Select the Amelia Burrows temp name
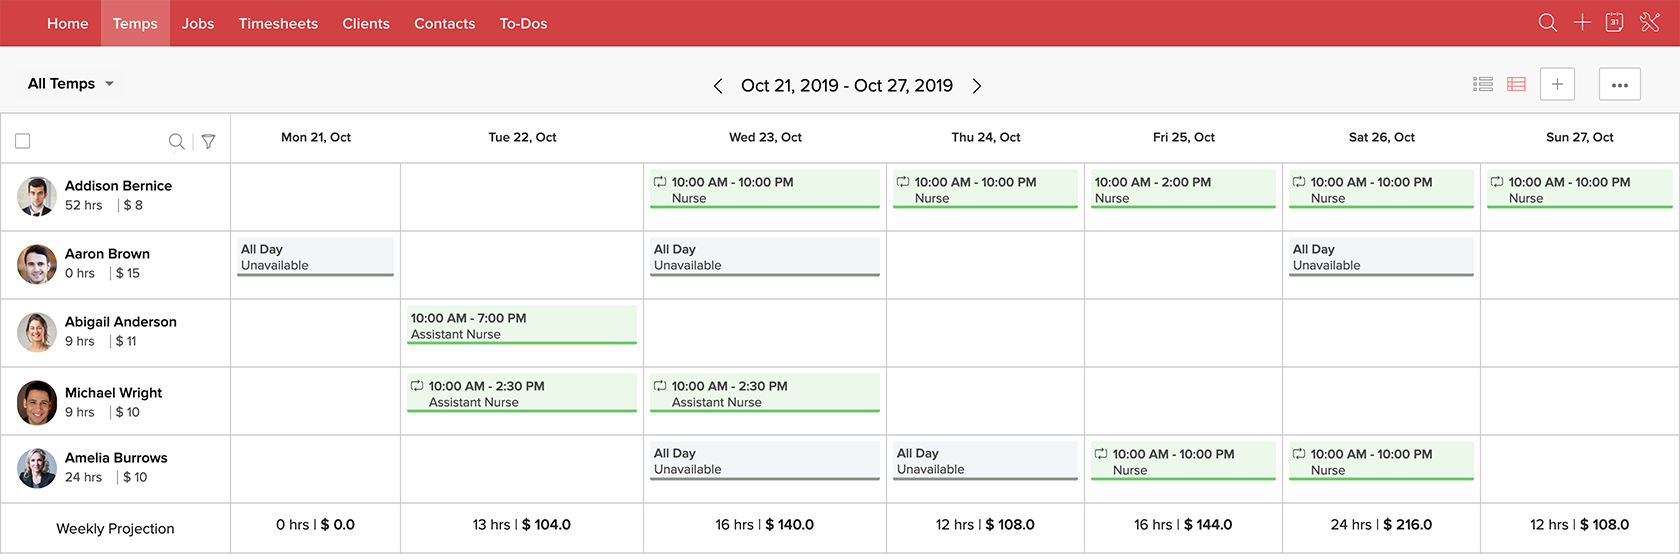The height and width of the screenshot is (560, 1680). click(x=116, y=458)
